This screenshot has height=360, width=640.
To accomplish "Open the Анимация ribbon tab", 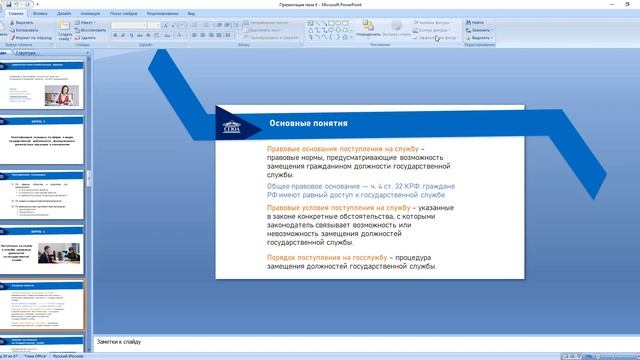I will [90, 13].
